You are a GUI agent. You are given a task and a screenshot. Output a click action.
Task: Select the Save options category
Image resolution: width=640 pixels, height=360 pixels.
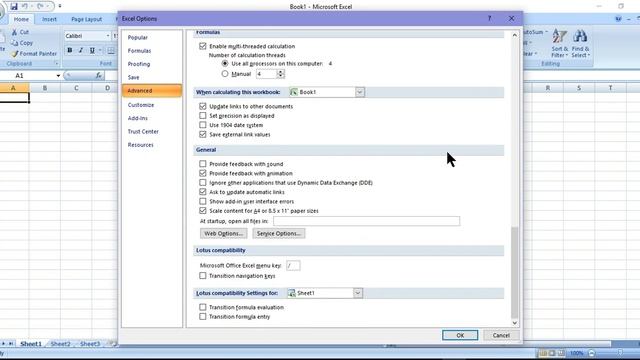tap(133, 77)
